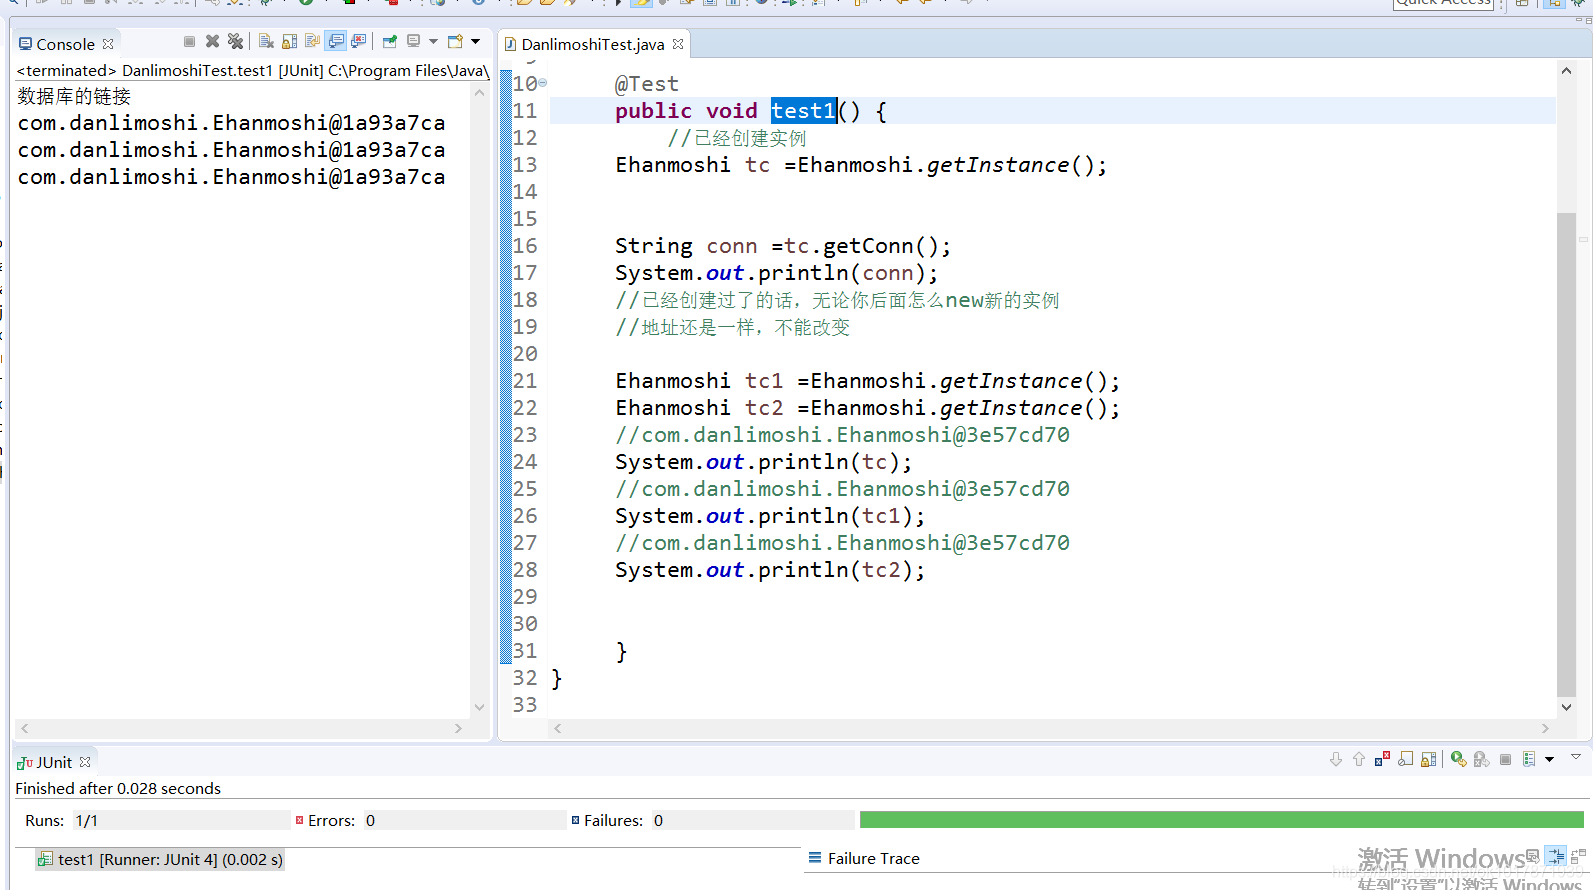
Task: Toggle Word Wrap in Console
Action: click(312, 41)
